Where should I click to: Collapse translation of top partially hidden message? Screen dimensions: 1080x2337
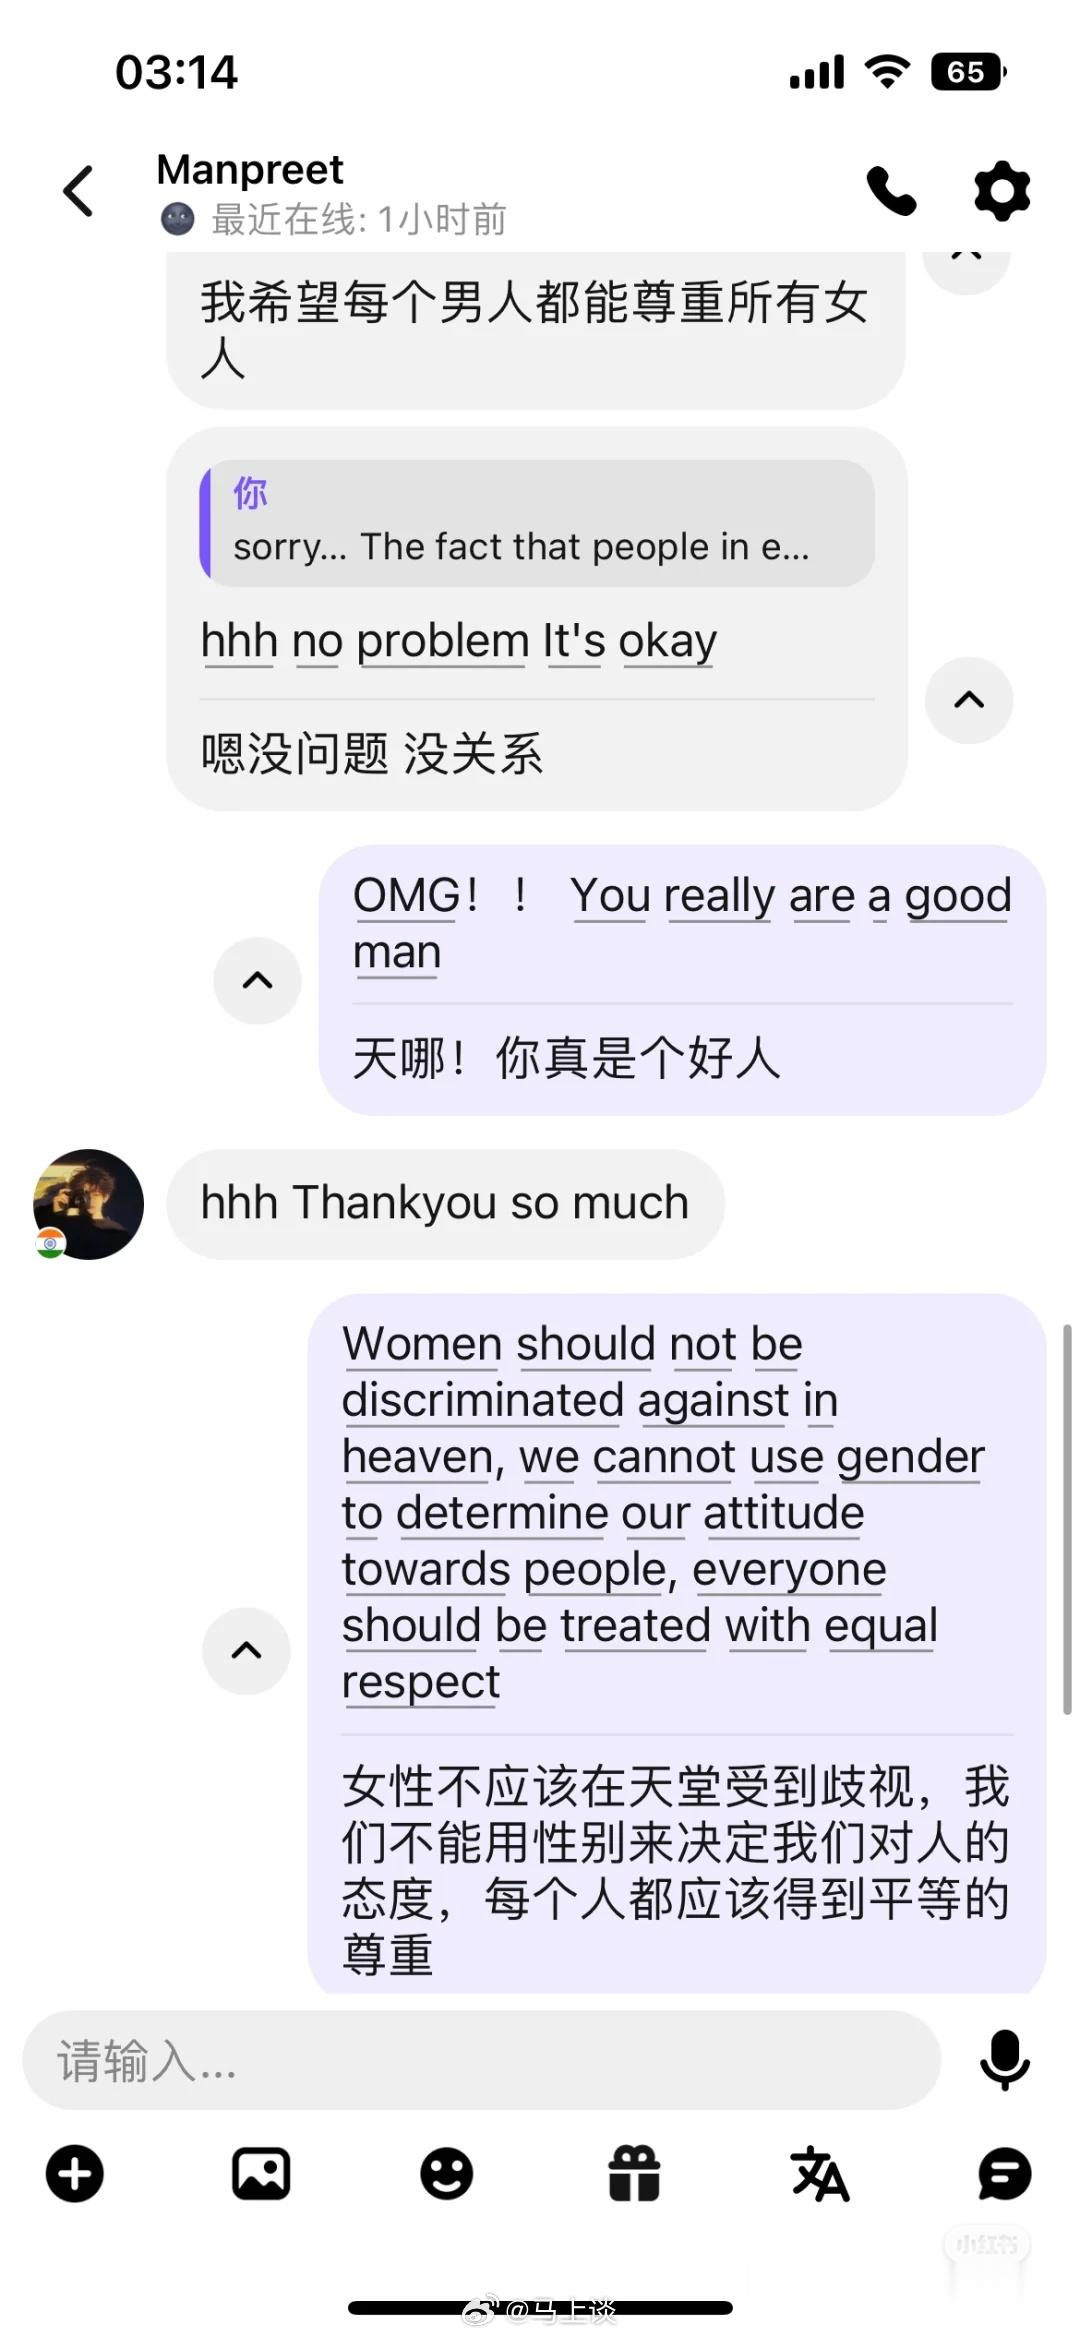[966, 268]
